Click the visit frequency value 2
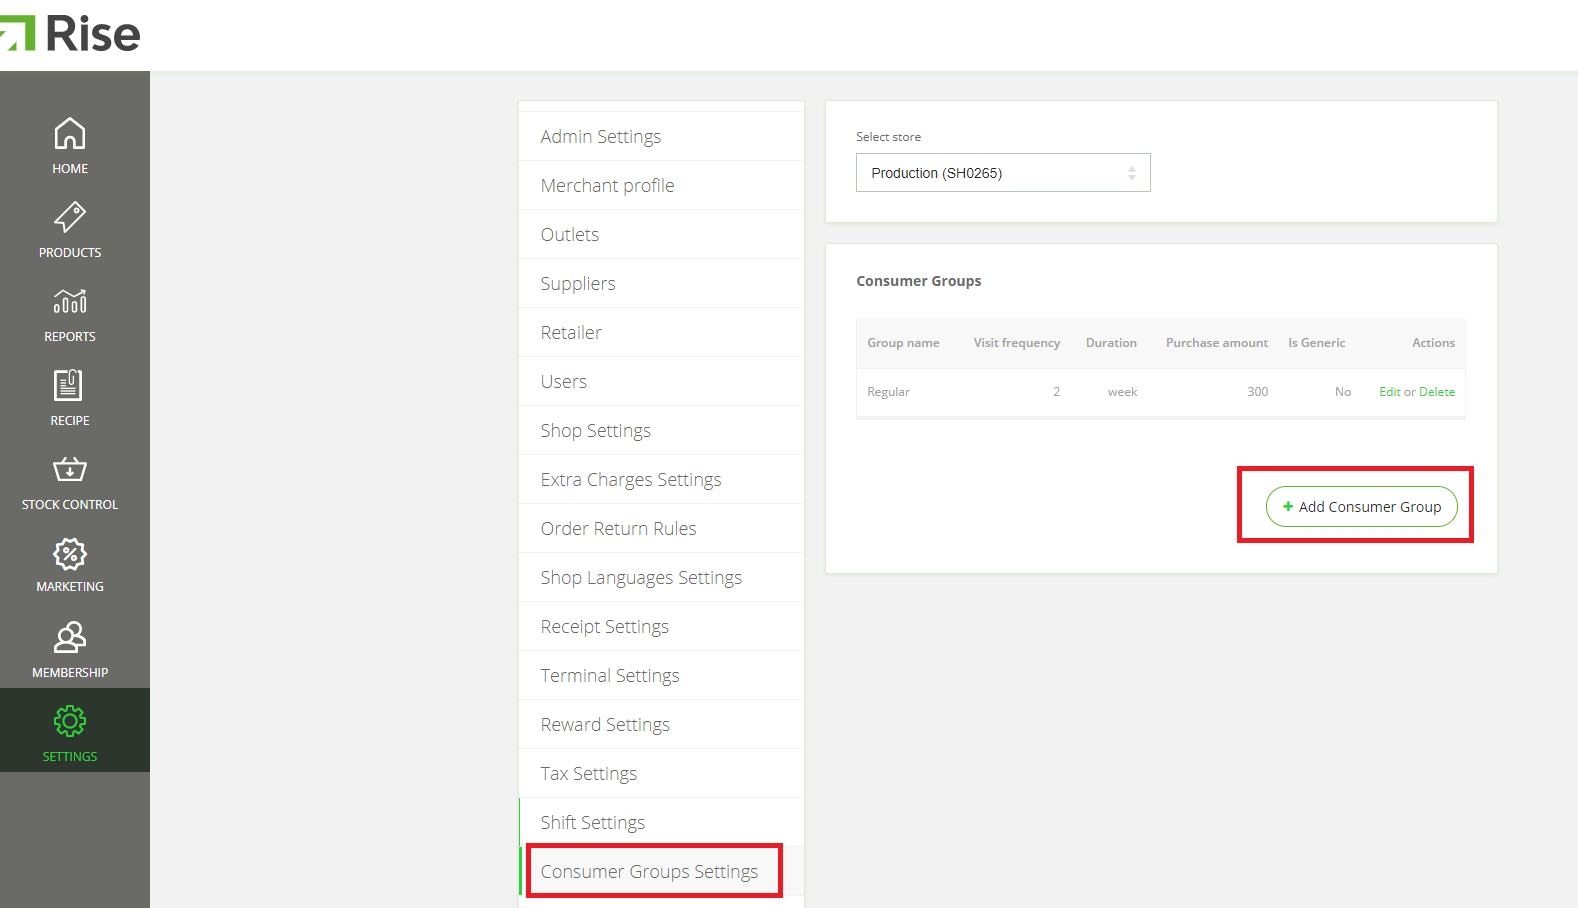Image resolution: width=1578 pixels, height=908 pixels. [x=1056, y=392]
